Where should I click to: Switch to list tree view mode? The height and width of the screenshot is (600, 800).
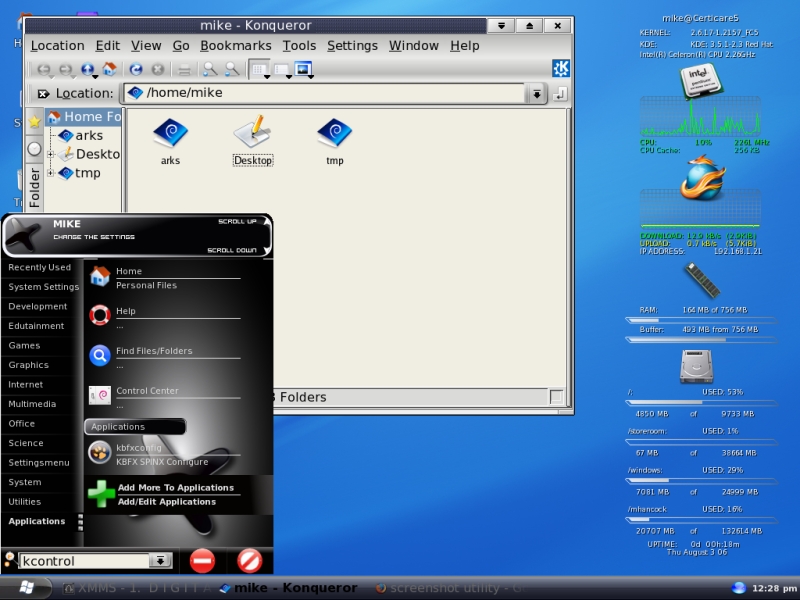click(x=282, y=69)
